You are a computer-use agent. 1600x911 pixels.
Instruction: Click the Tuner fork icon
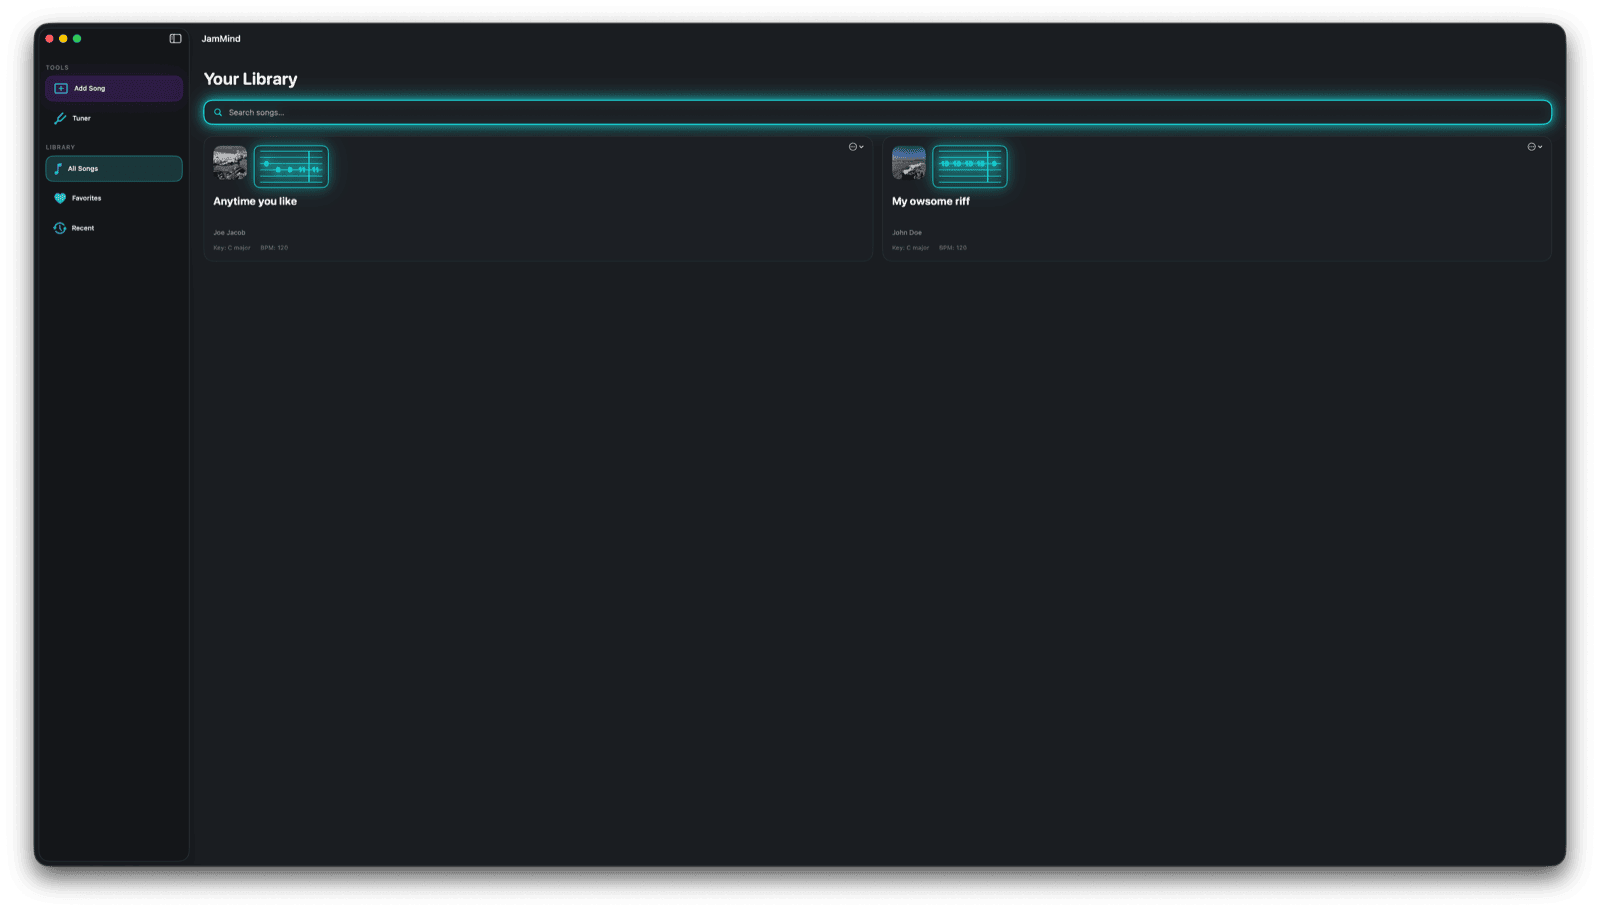click(60, 118)
